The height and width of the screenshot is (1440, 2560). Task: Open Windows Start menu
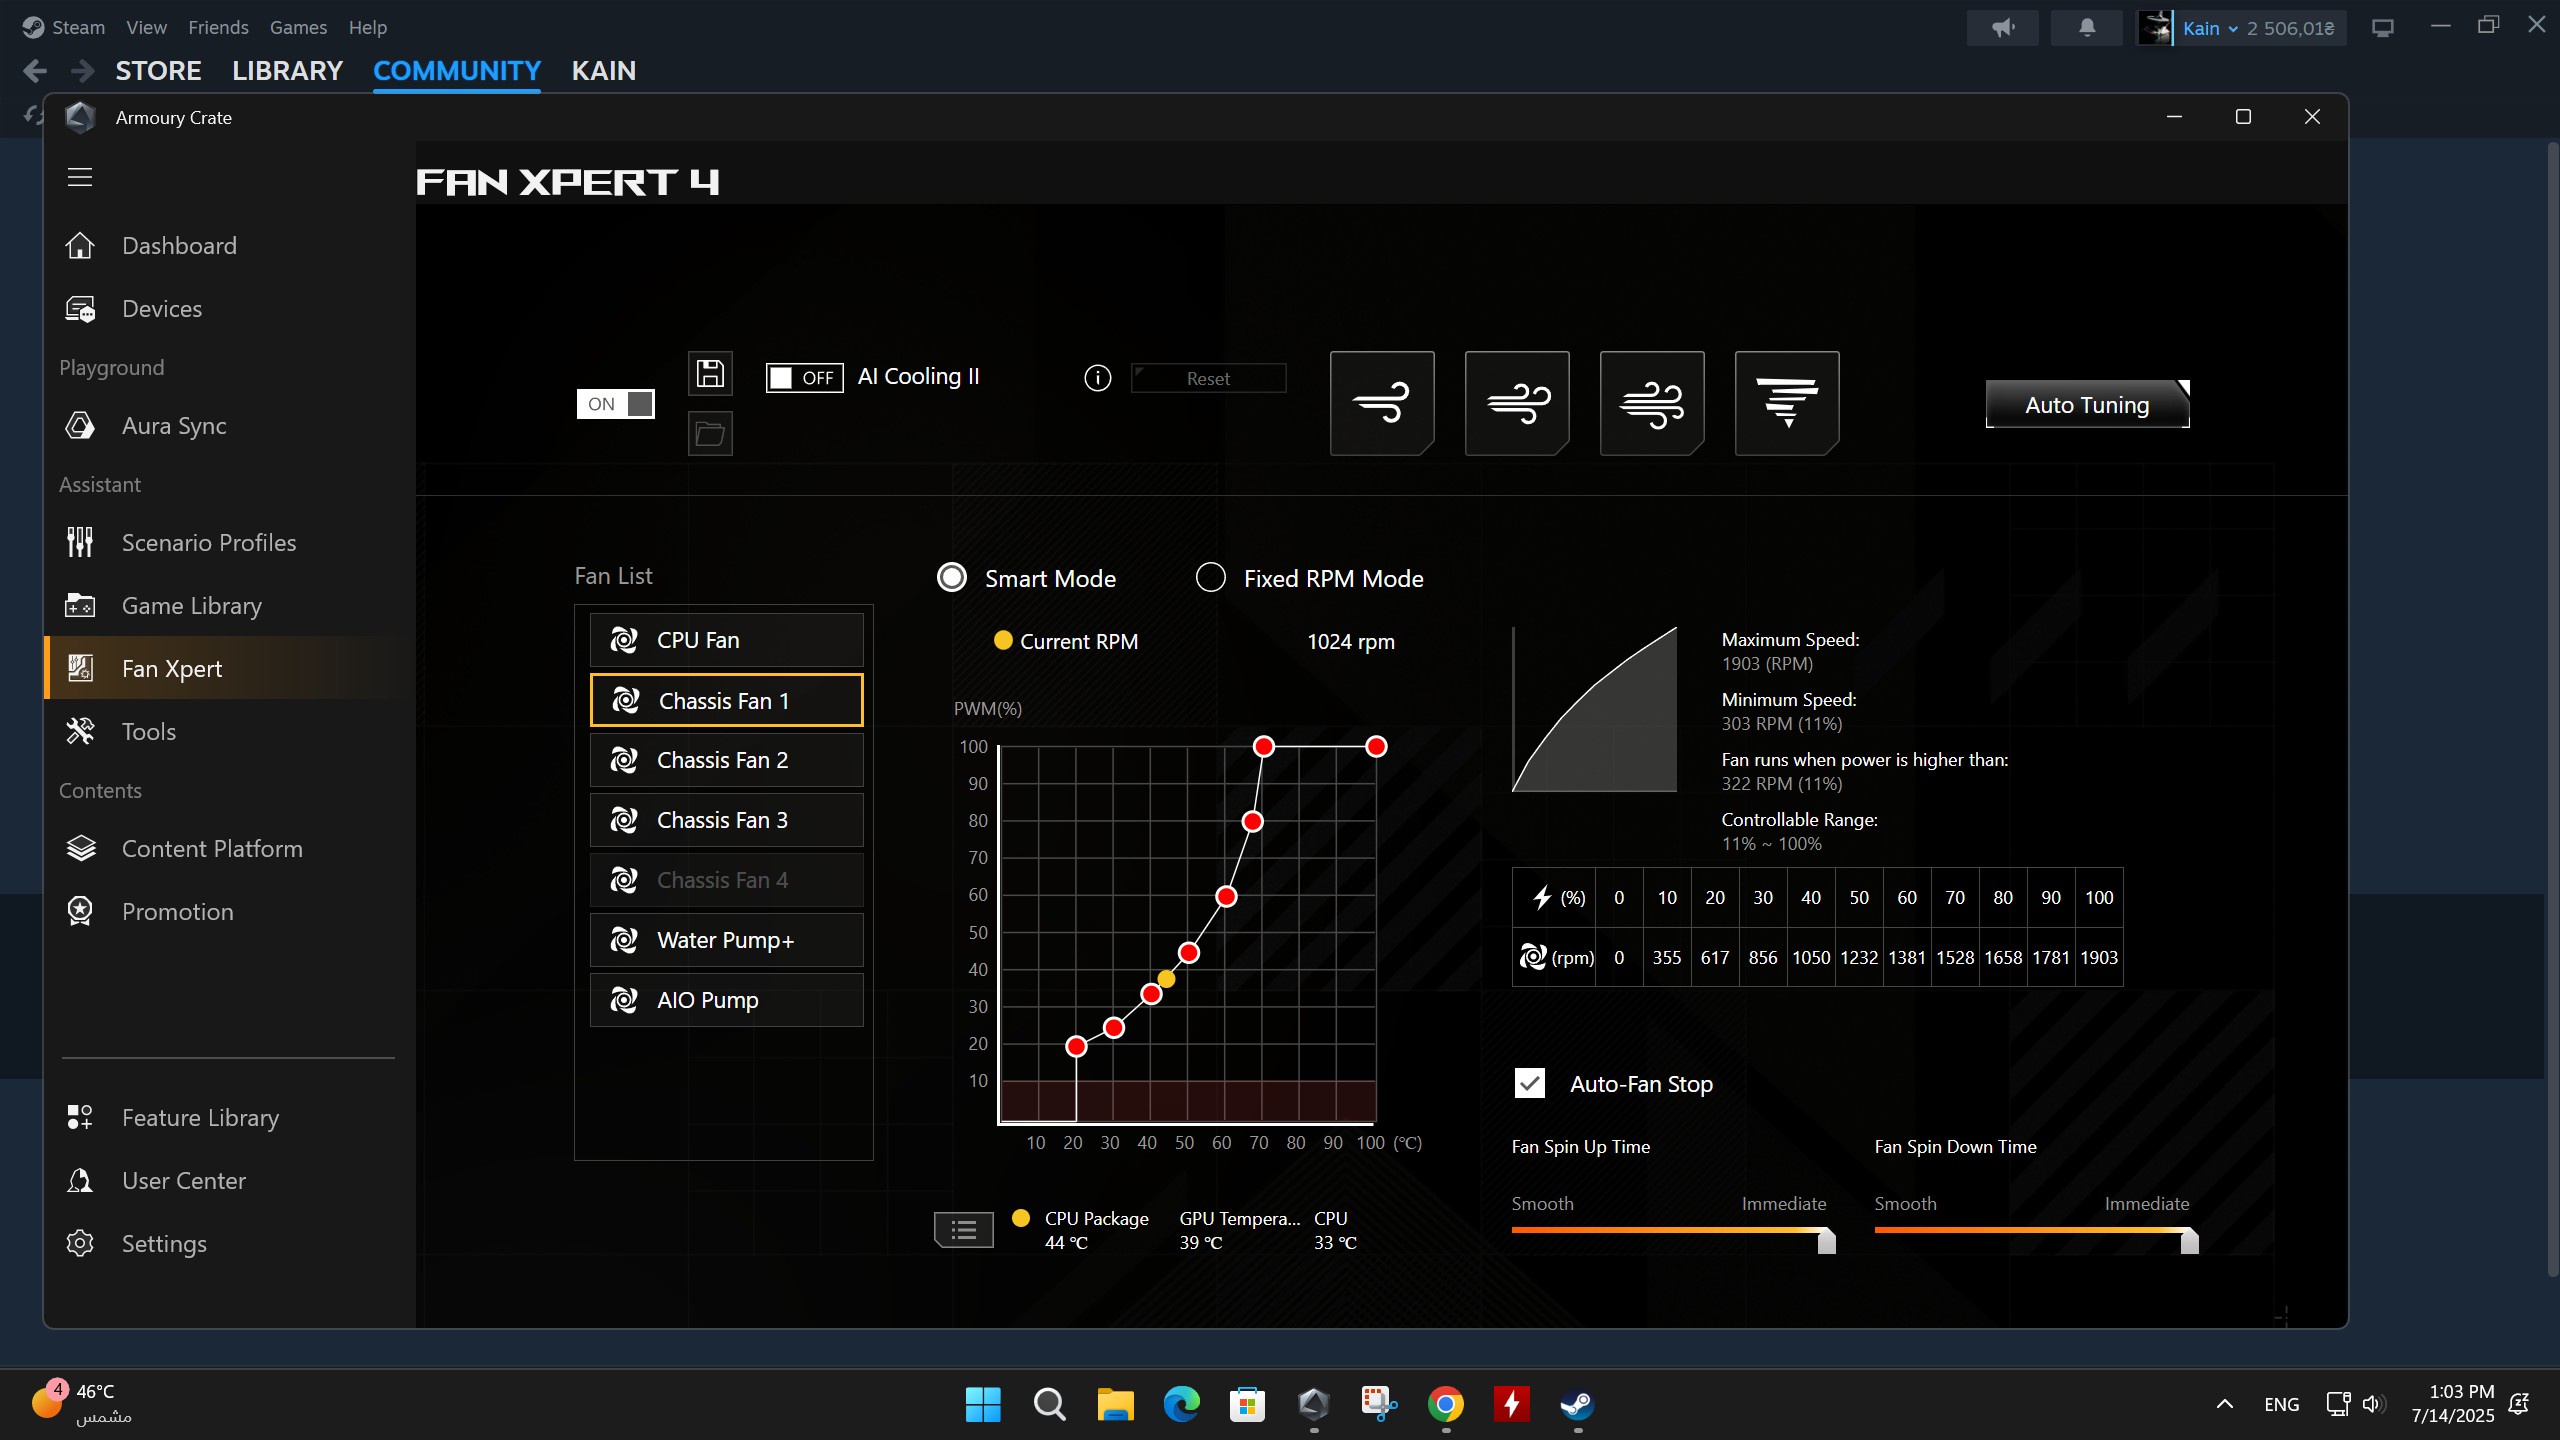point(983,1404)
